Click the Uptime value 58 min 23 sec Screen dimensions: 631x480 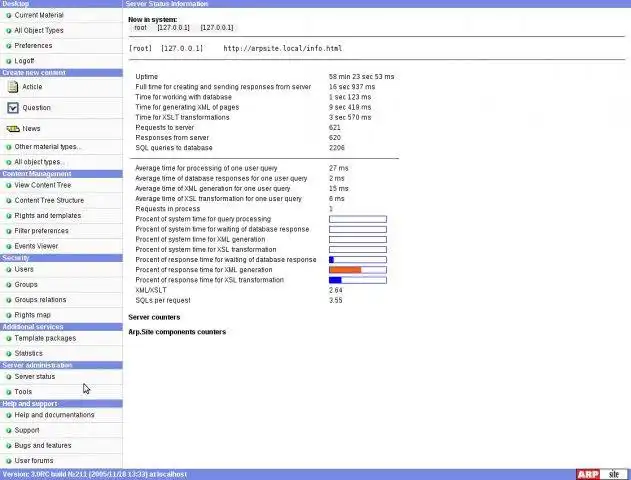361,77
